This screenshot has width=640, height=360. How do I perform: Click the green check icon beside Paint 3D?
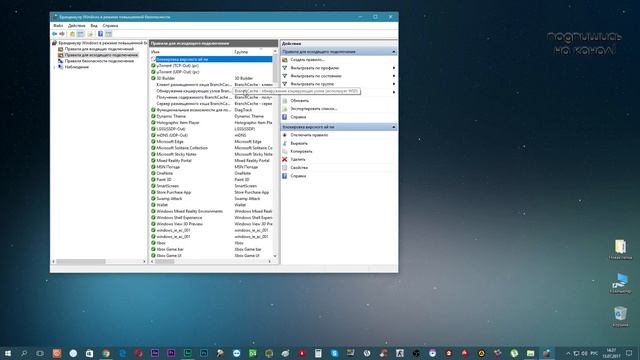click(153, 180)
